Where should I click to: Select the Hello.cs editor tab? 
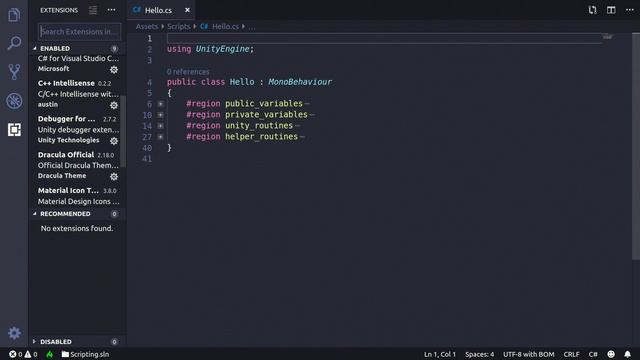click(x=160, y=10)
